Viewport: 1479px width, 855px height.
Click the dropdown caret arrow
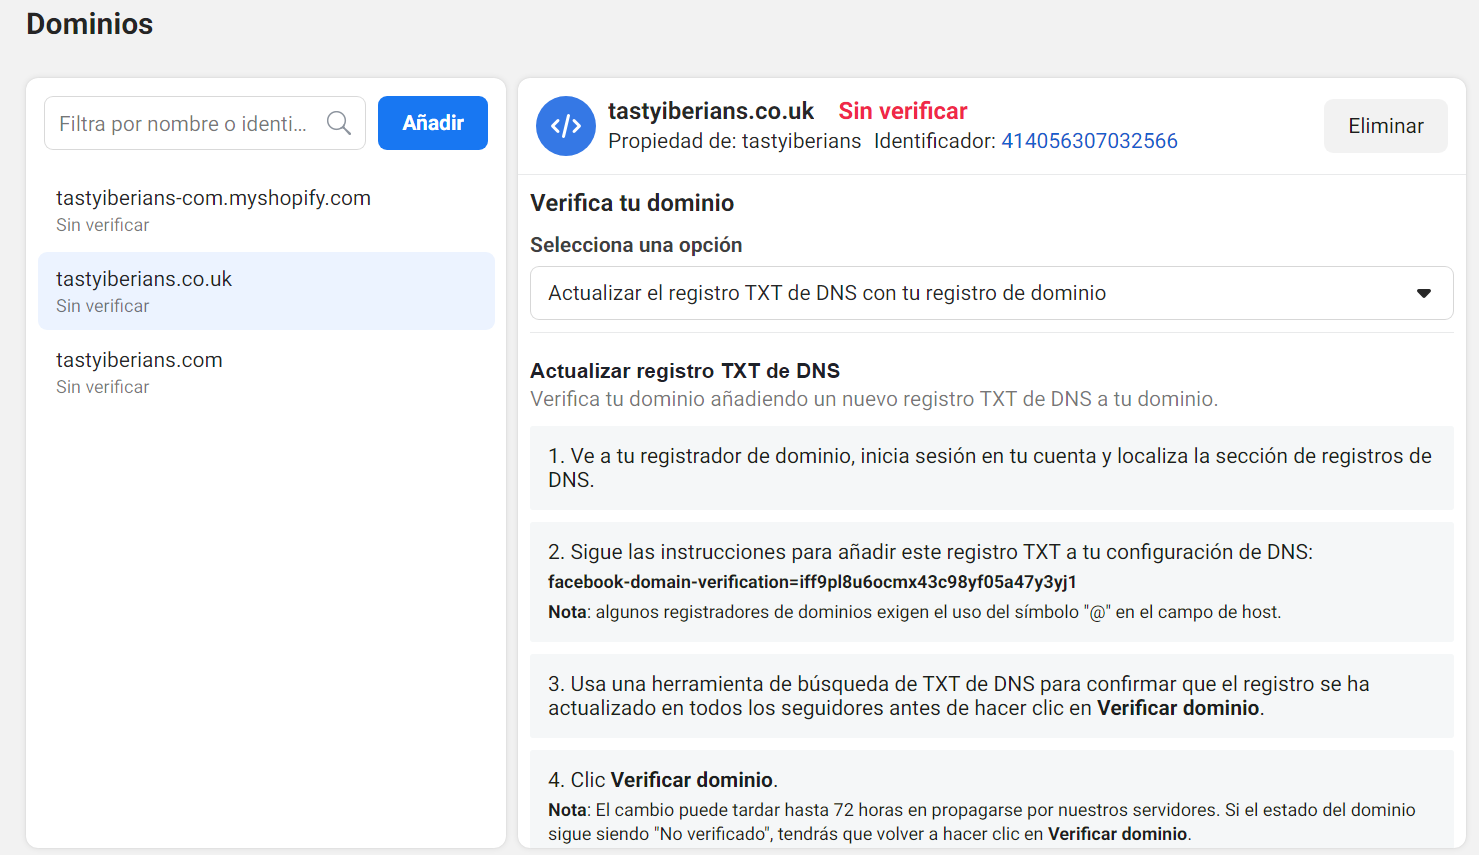click(x=1423, y=293)
